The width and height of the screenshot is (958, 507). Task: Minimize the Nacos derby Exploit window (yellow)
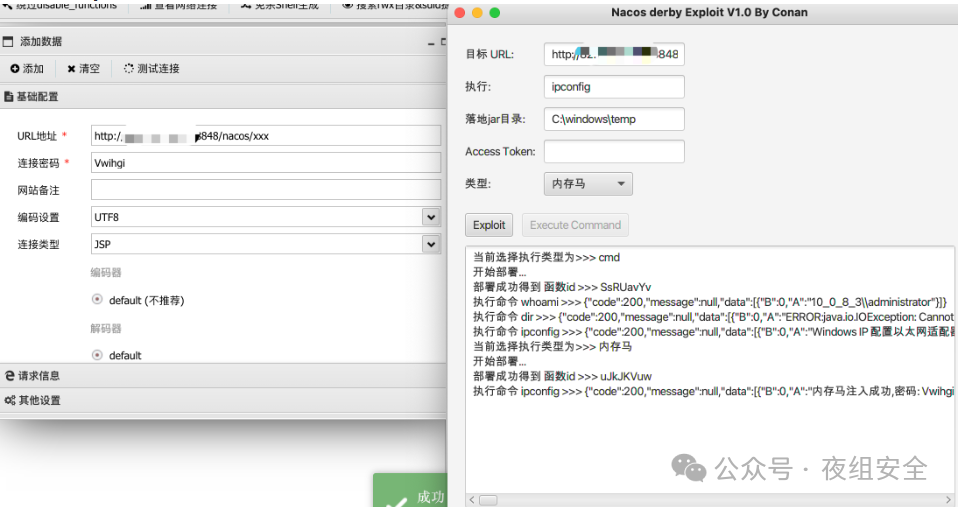coord(477,13)
